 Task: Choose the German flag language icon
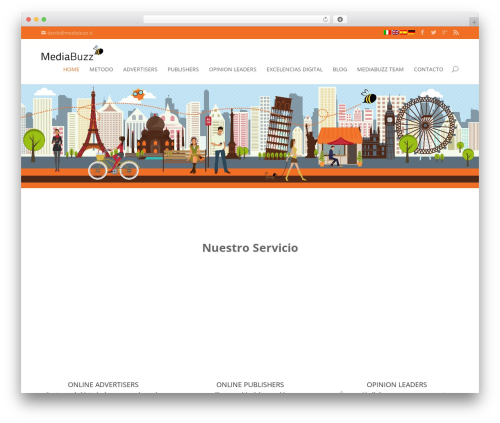(x=411, y=32)
